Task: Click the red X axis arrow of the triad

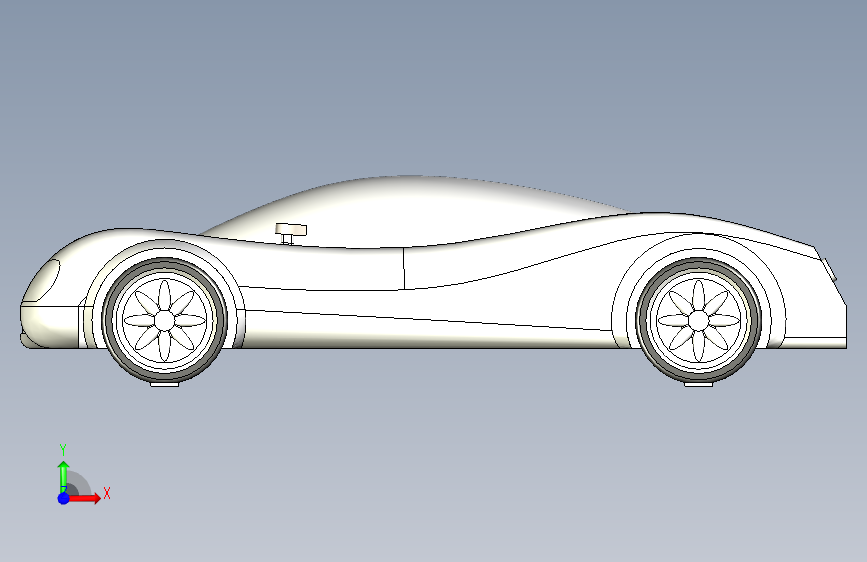Action: [x=84, y=498]
